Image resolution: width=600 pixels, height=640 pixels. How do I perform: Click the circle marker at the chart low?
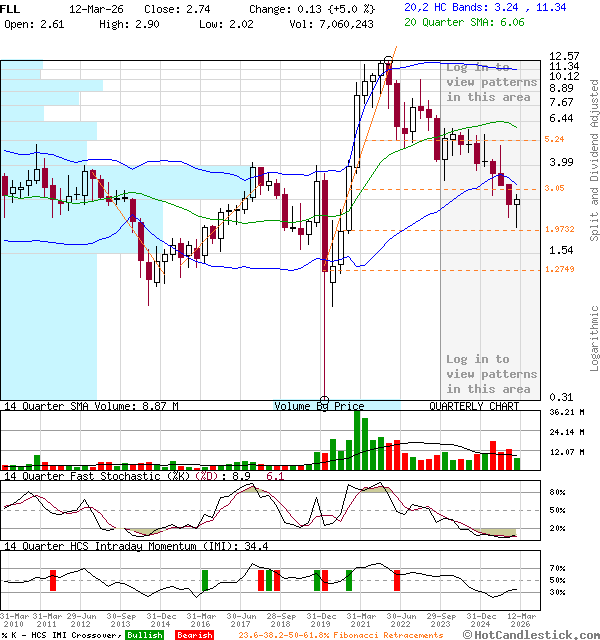324,398
